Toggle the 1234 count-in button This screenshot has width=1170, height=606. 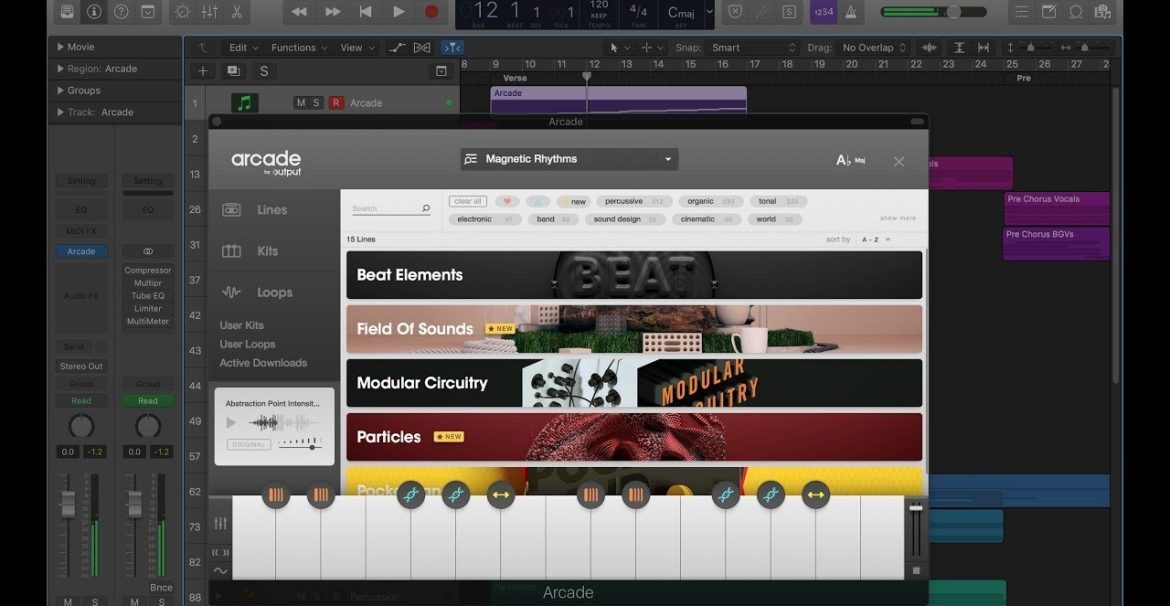tap(824, 11)
